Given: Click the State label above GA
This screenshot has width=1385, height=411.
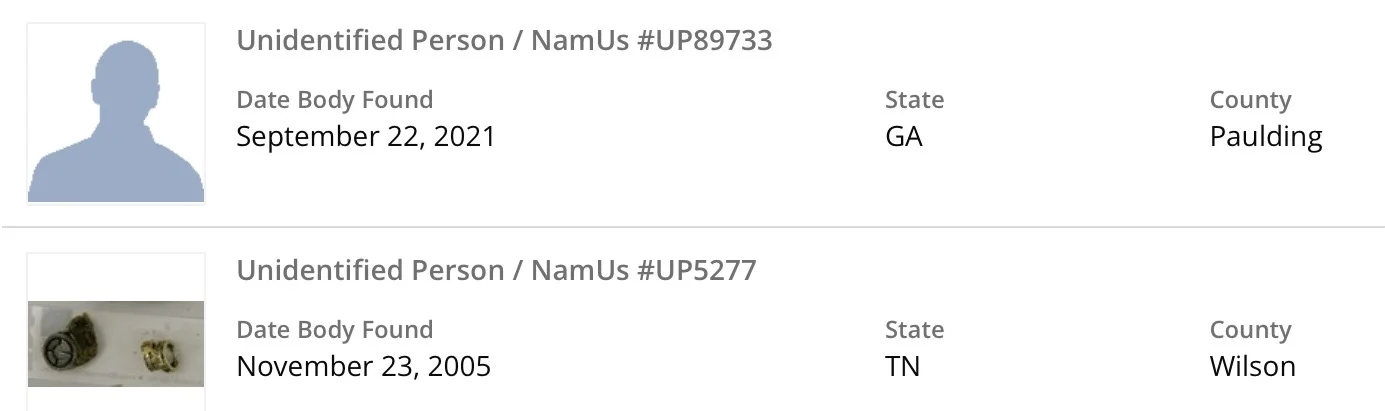Looking at the screenshot, I should 914,100.
